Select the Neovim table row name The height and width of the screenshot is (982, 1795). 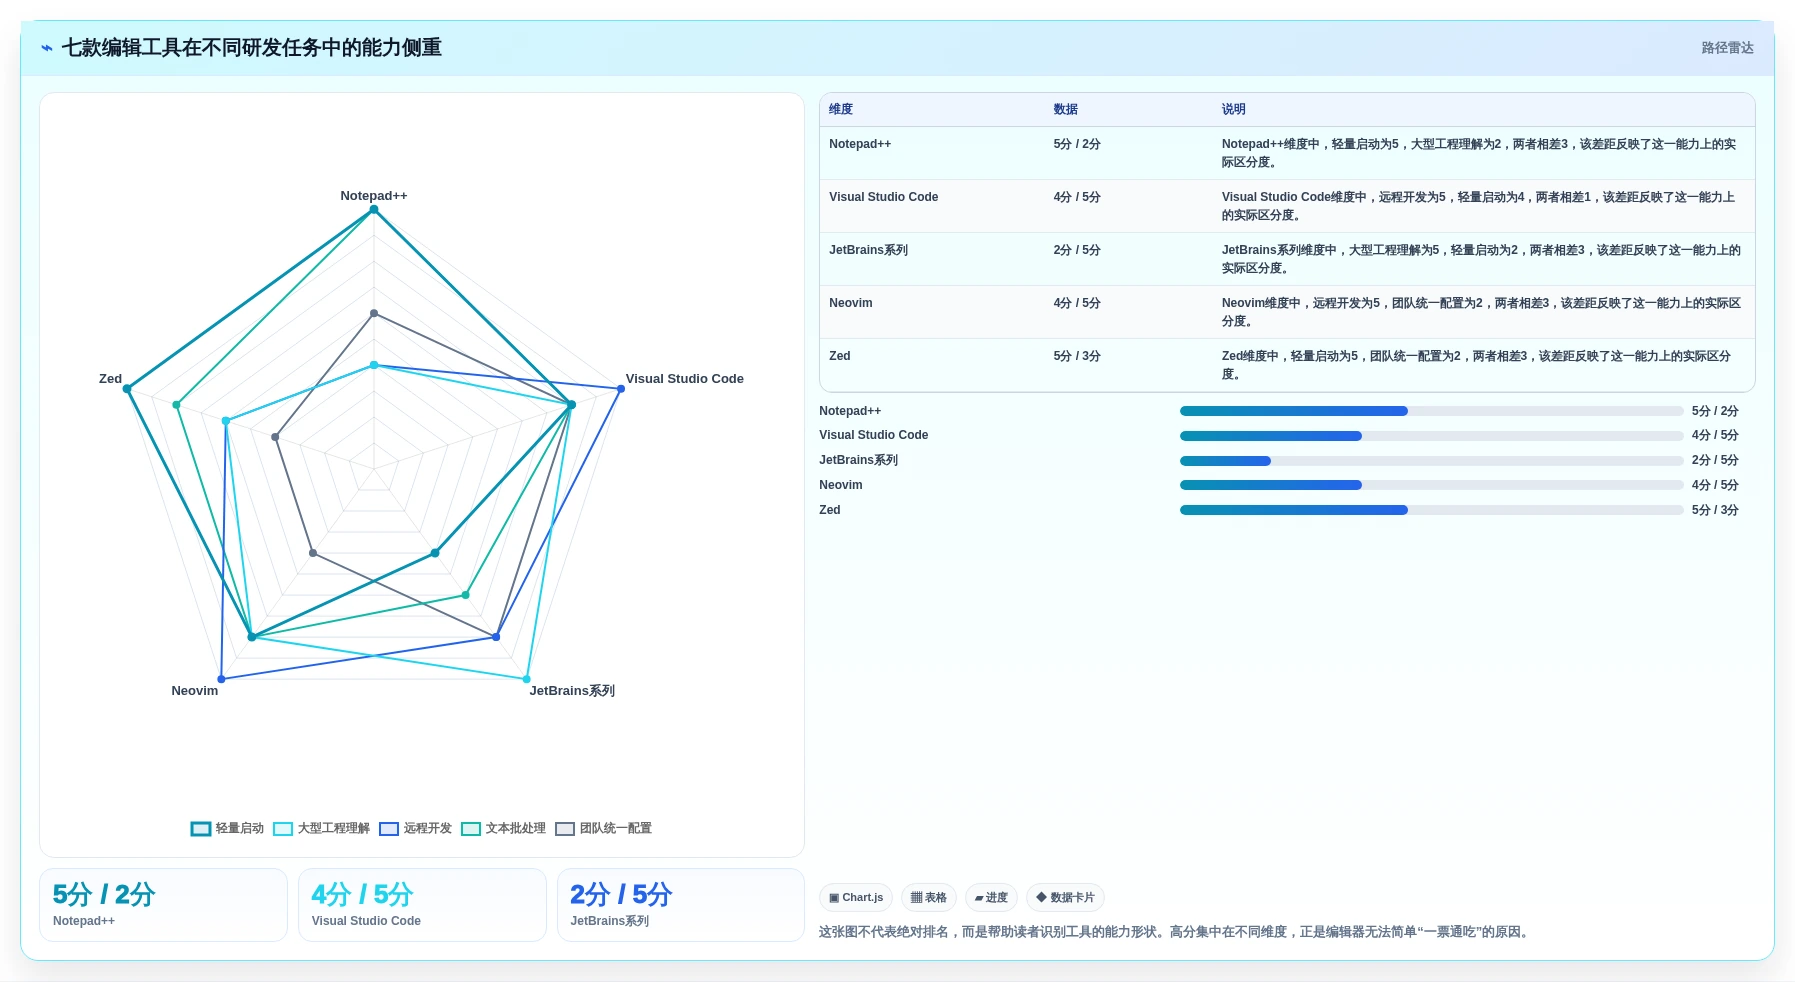(x=851, y=303)
